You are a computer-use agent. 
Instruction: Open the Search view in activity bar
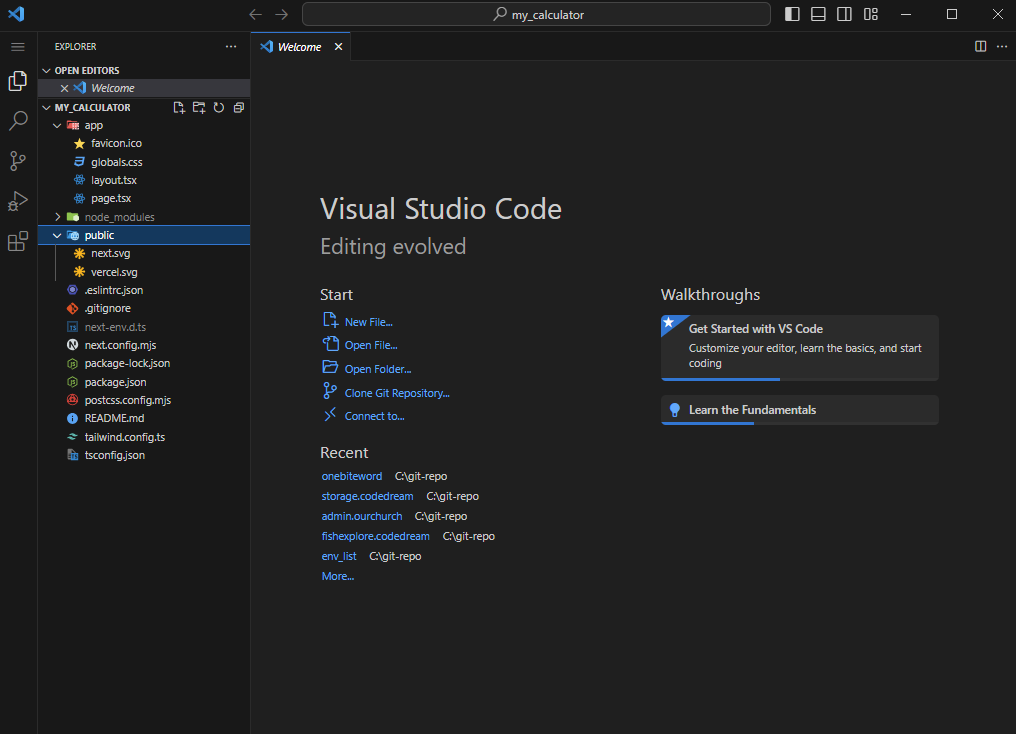pos(18,121)
